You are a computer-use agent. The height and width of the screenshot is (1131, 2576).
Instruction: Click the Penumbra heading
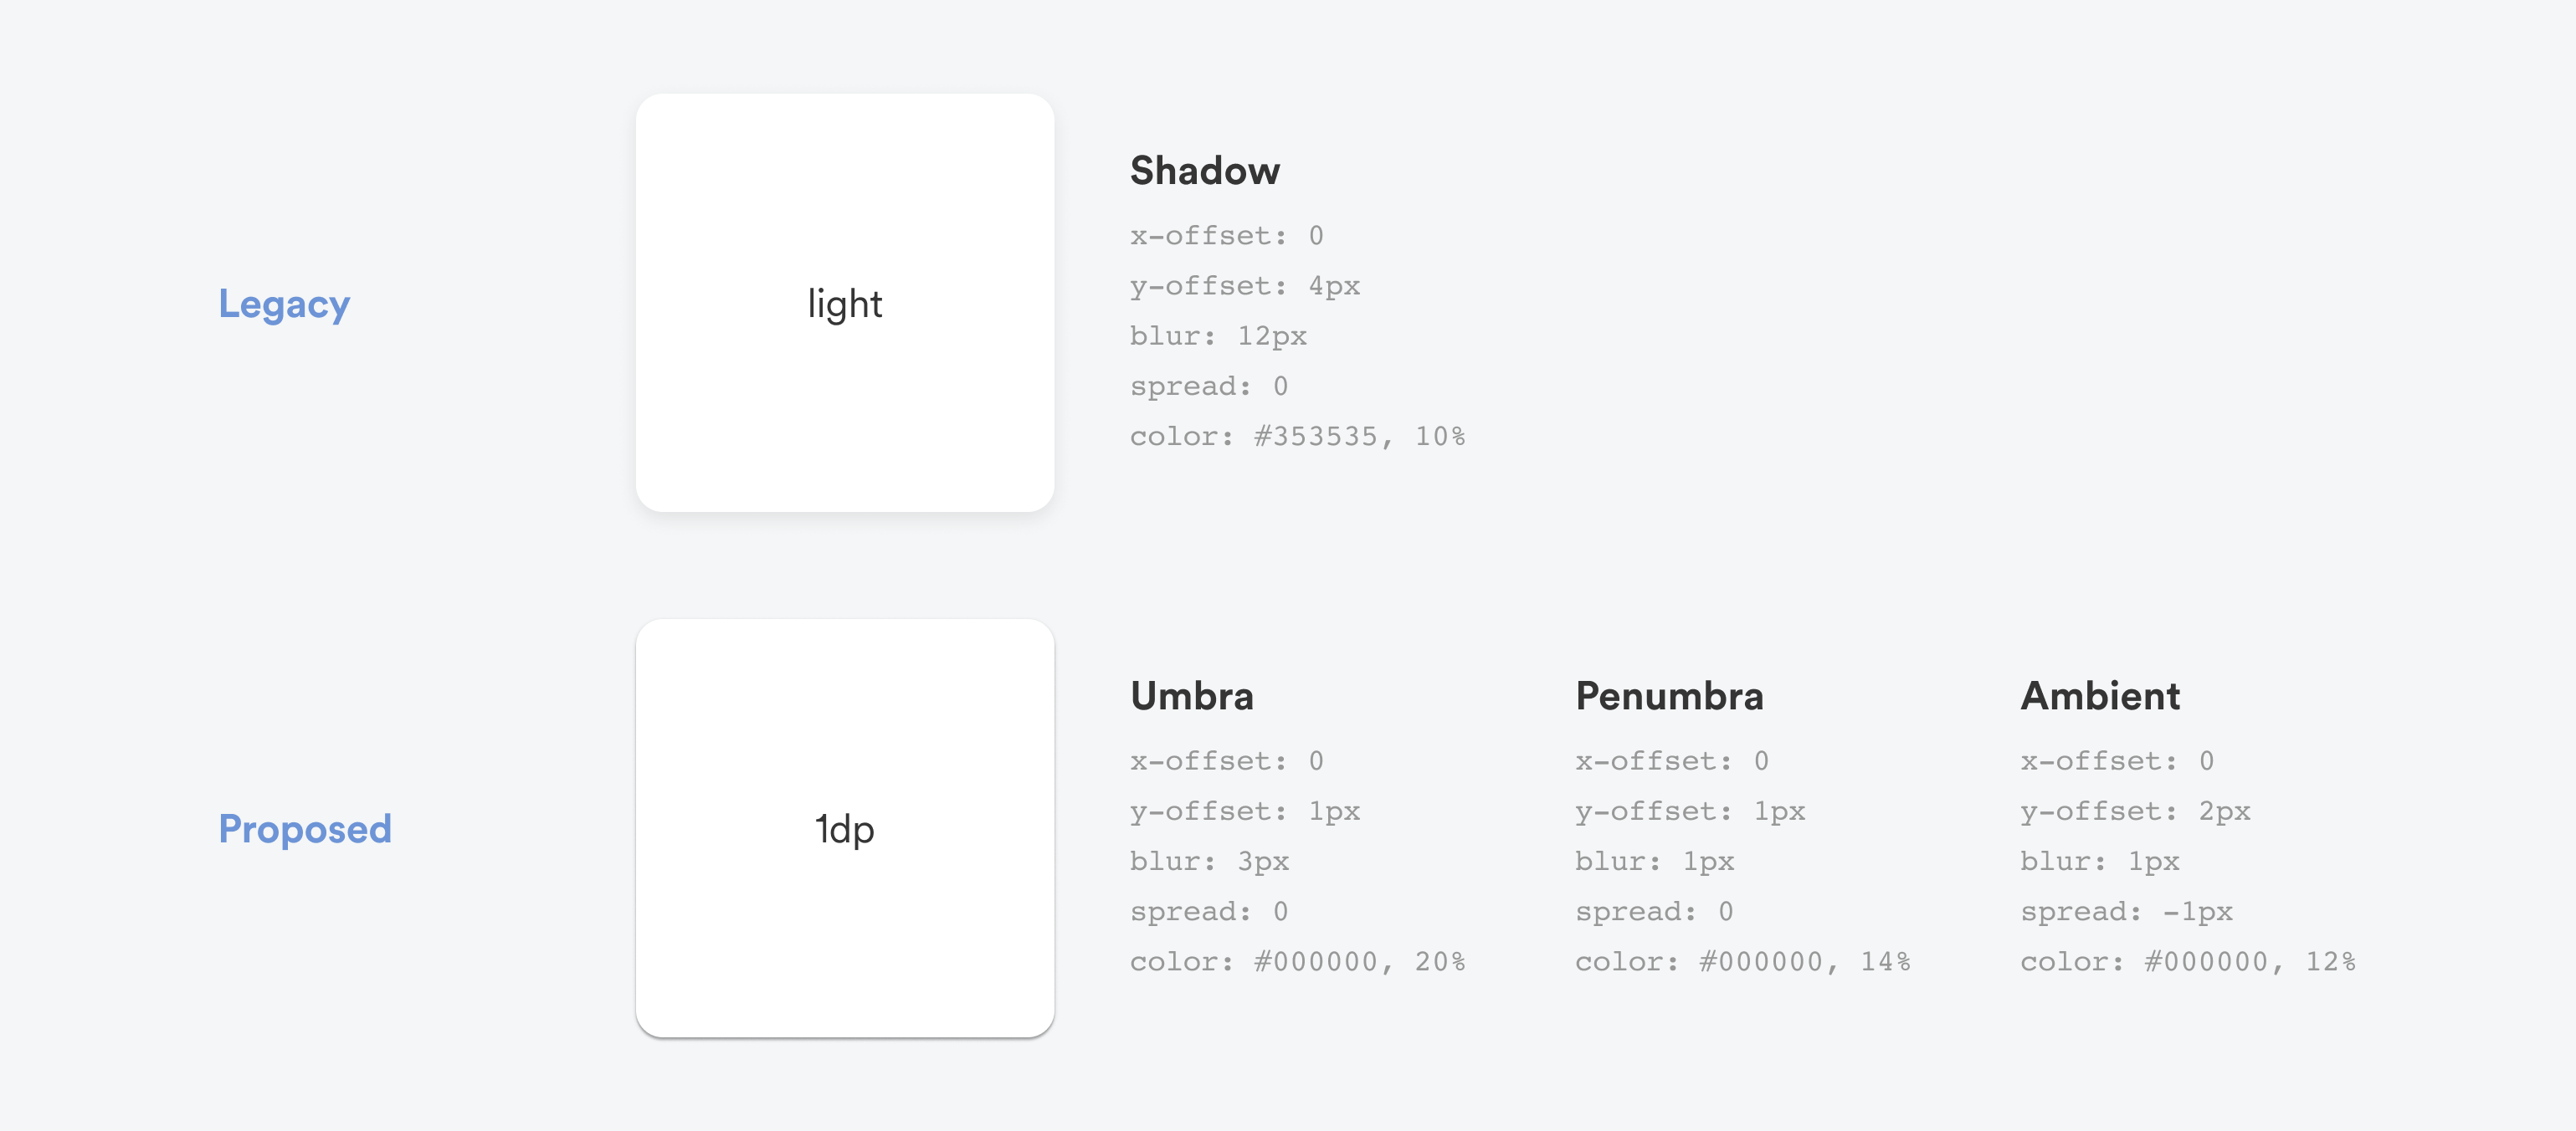[1669, 696]
